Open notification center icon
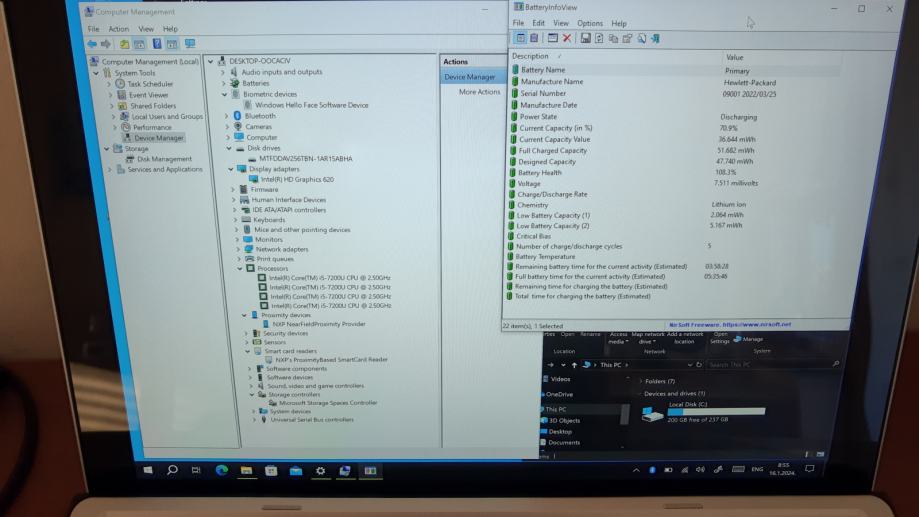Viewport: 919px width, 517px height. (809, 468)
